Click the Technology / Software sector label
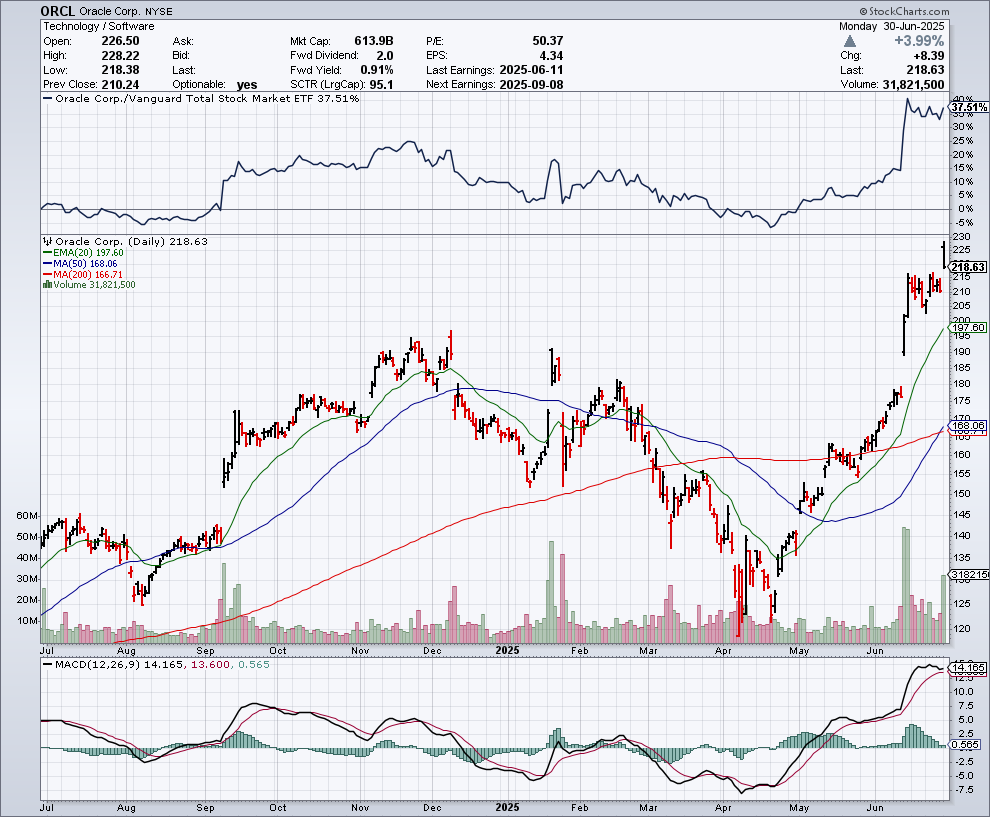This screenshot has width=990, height=817. (98, 27)
